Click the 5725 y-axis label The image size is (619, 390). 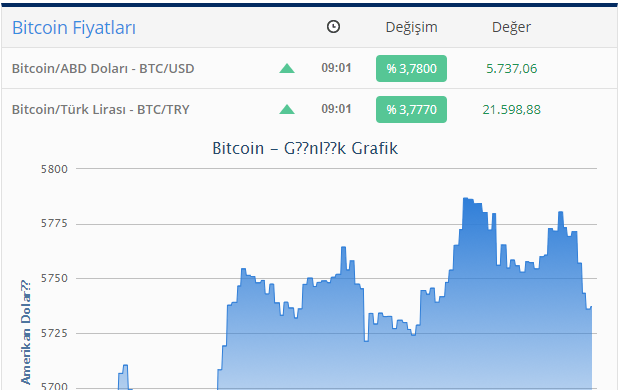(x=54, y=333)
